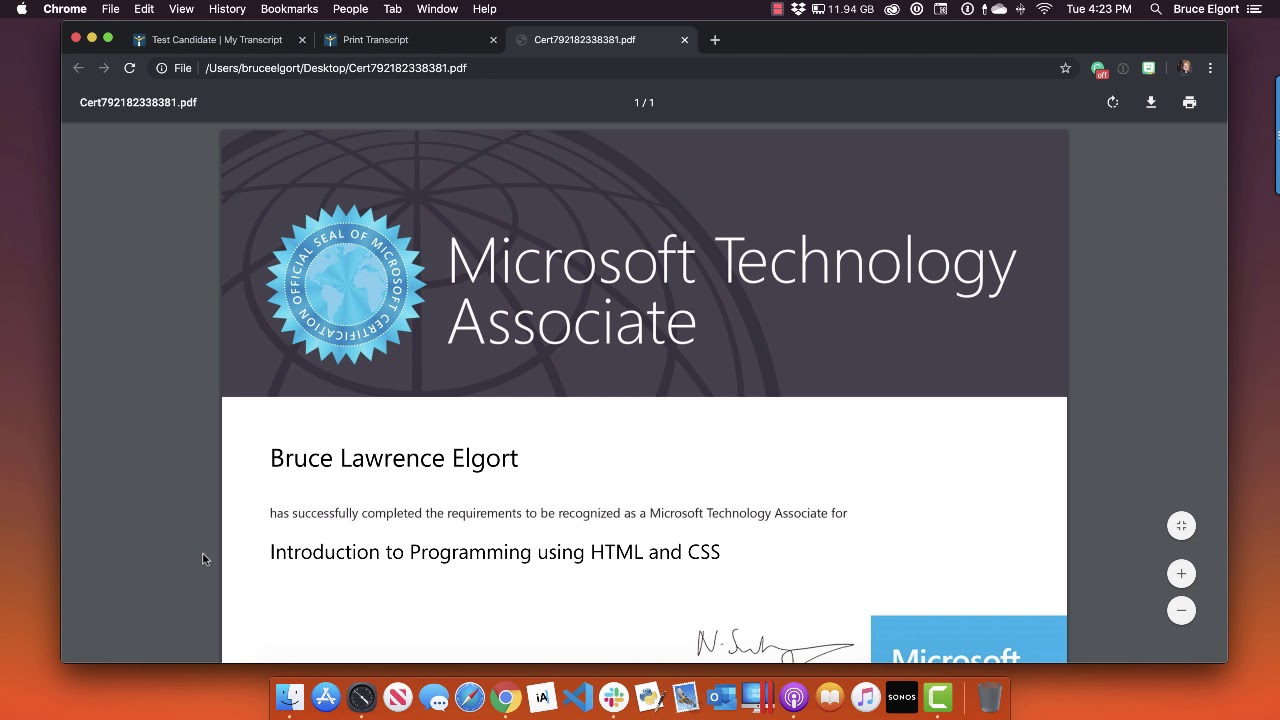
Task: Open Safari from the dock
Action: click(x=470, y=697)
